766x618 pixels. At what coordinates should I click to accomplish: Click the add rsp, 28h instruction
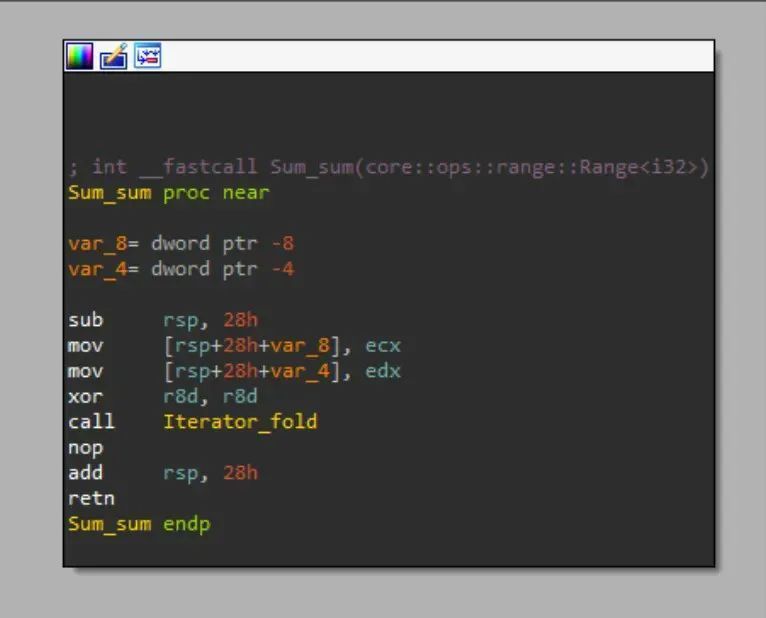pyautogui.click(x=163, y=473)
